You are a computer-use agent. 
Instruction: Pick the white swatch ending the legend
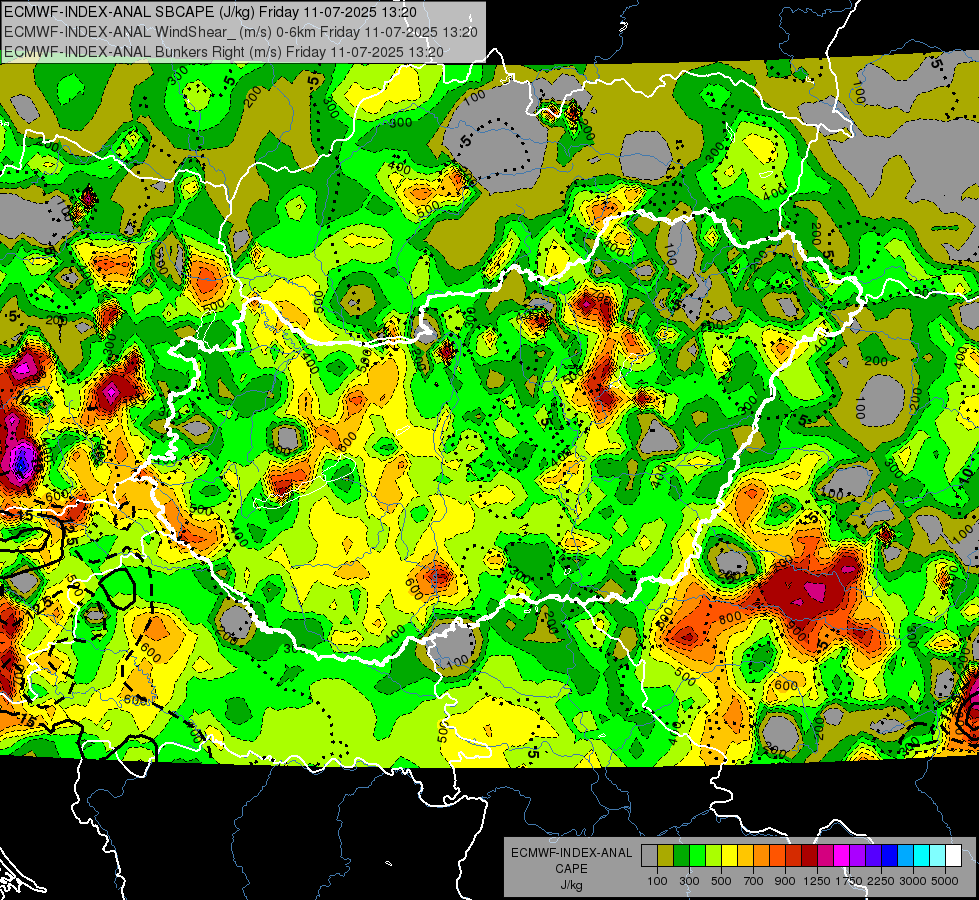click(954, 855)
